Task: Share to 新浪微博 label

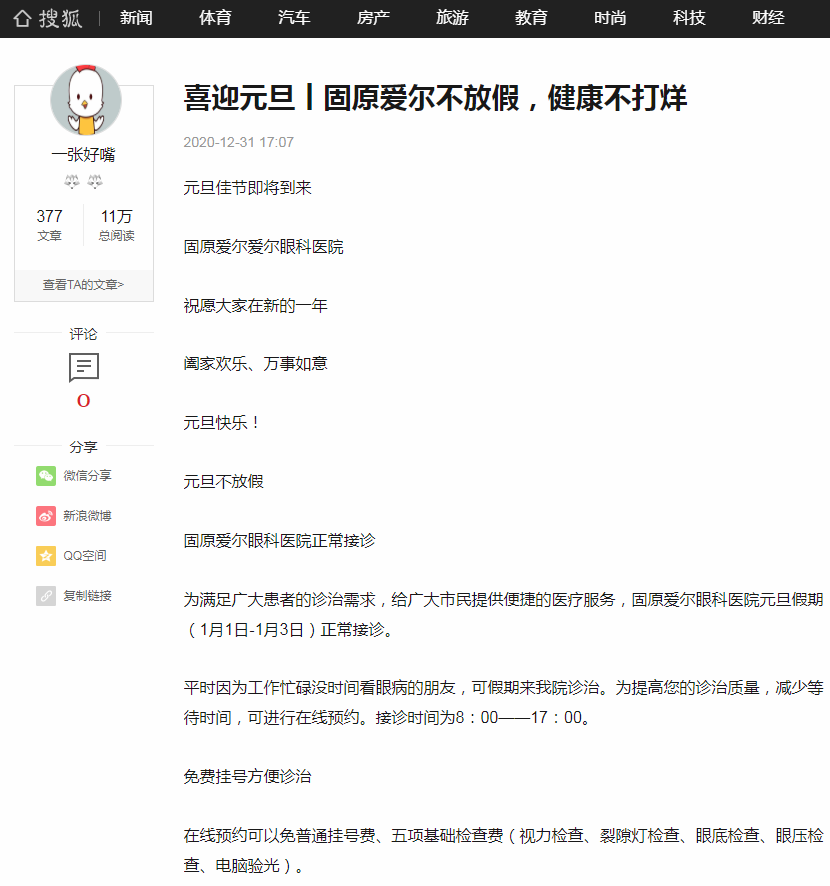Action: pos(87,516)
